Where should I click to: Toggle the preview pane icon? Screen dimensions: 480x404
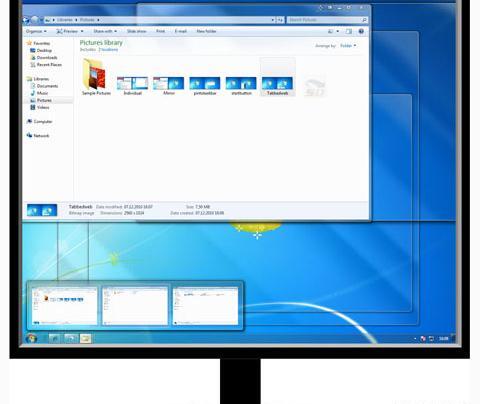(x=349, y=31)
